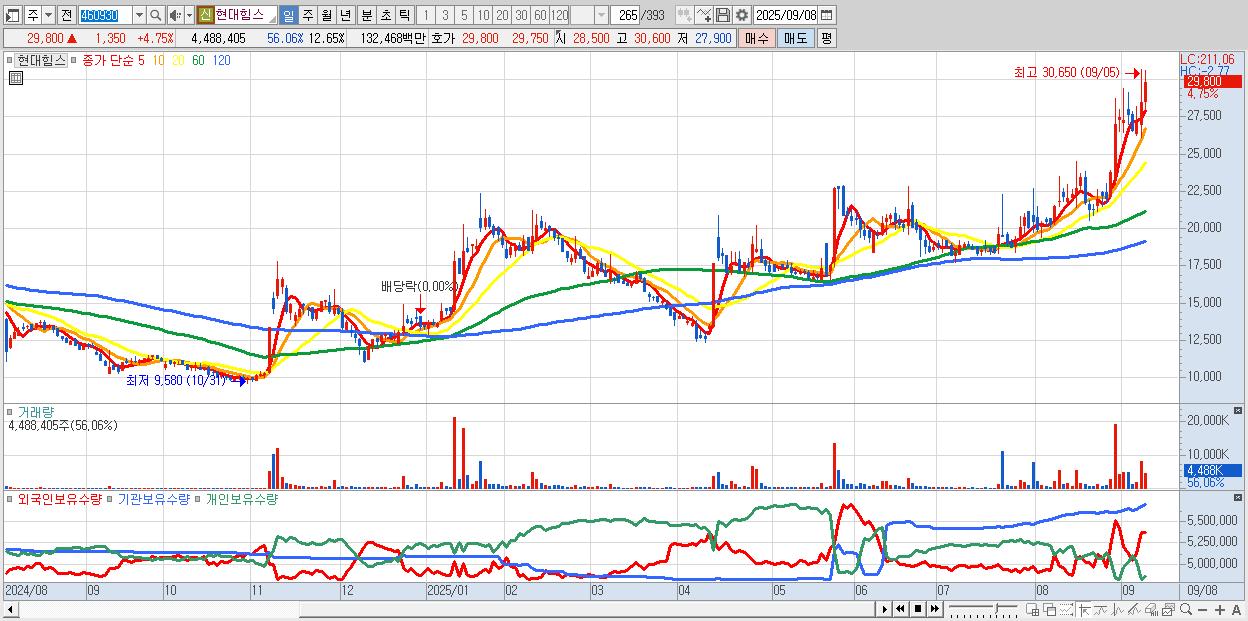The height and width of the screenshot is (621, 1248).
Task: Click the bottom magnifier zoom icon
Action: tap(1186, 609)
